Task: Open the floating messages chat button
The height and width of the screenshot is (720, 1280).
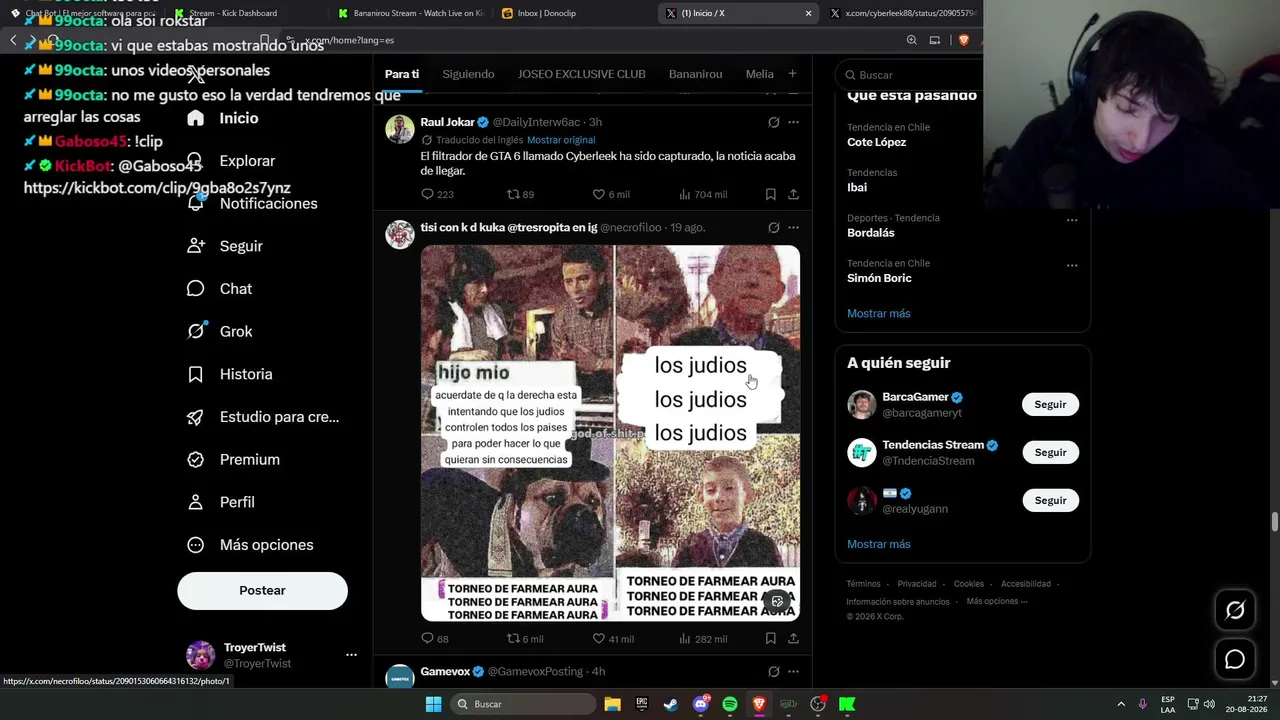Action: tap(1235, 660)
